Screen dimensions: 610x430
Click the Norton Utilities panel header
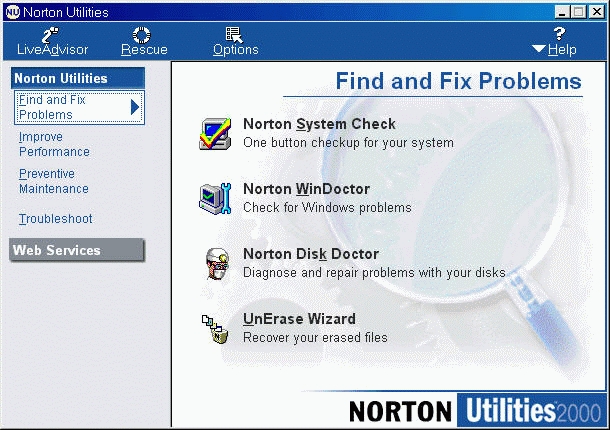pyautogui.click(x=78, y=78)
